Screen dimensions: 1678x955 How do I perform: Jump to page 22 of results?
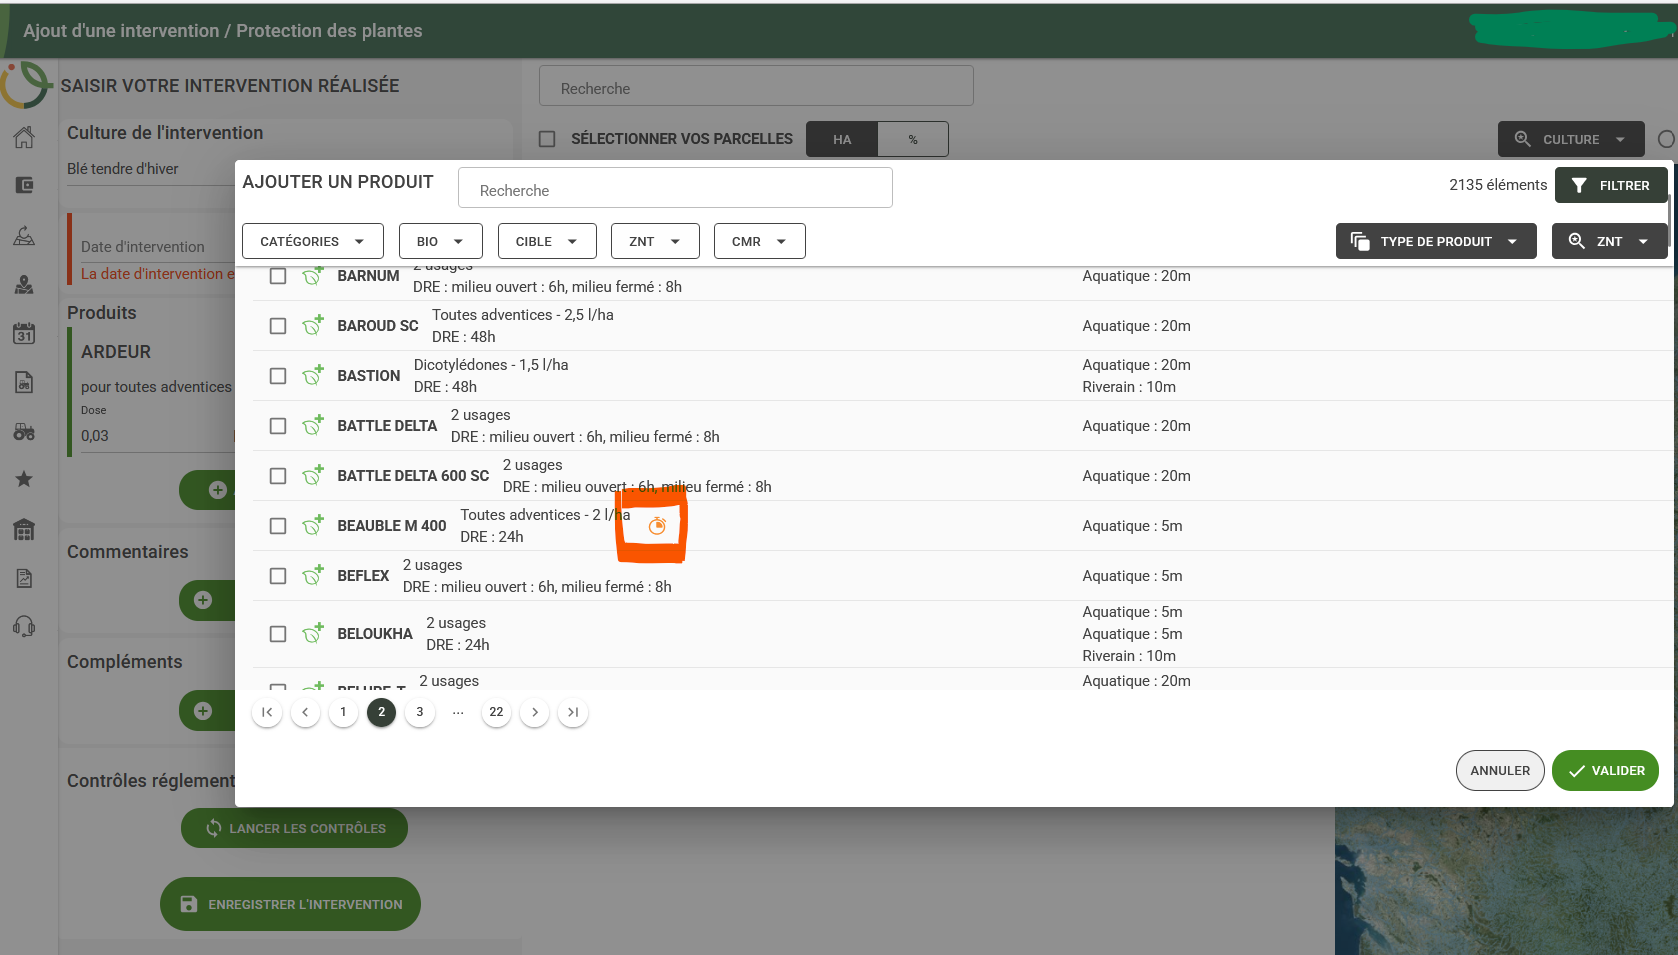tap(496, 712)
